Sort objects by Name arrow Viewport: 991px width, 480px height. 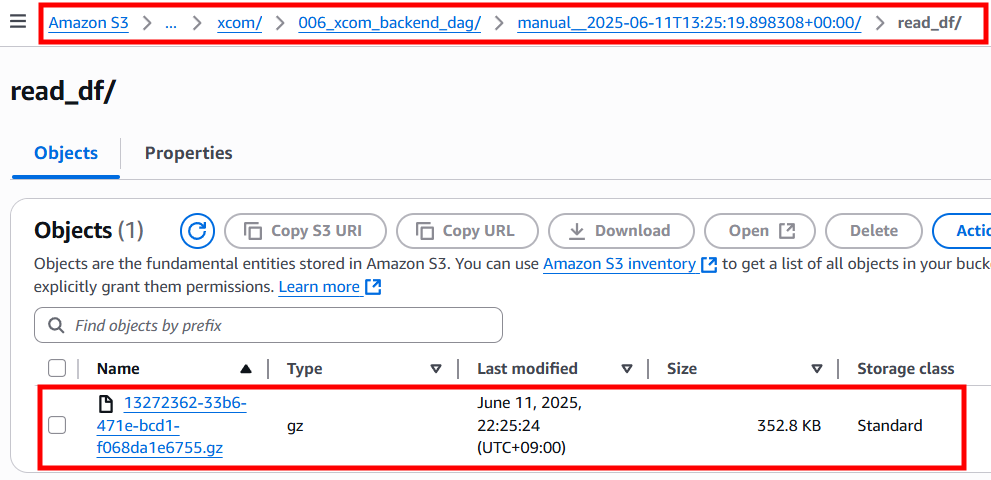[246, 369]
